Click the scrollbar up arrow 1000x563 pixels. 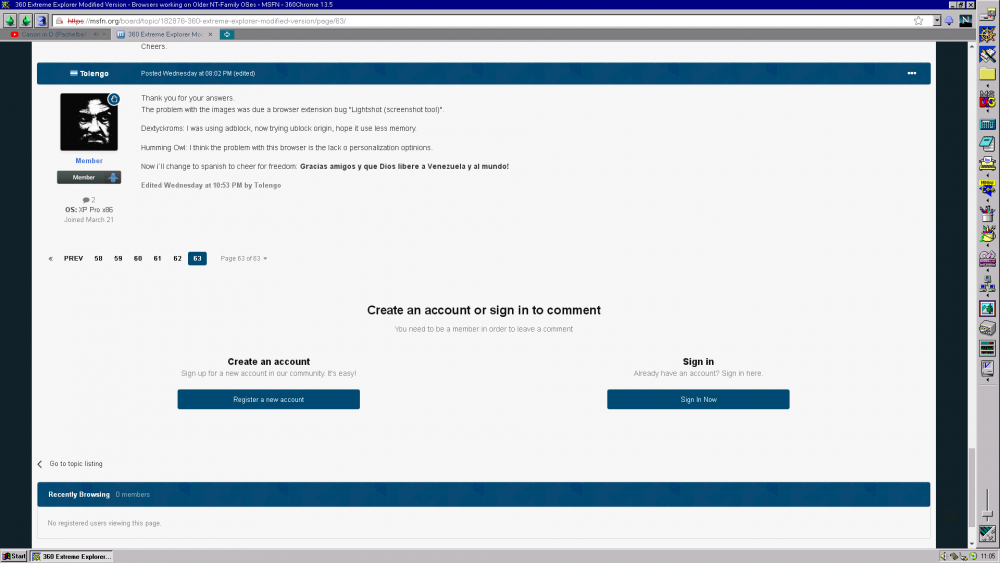click(x=972, y=47)
